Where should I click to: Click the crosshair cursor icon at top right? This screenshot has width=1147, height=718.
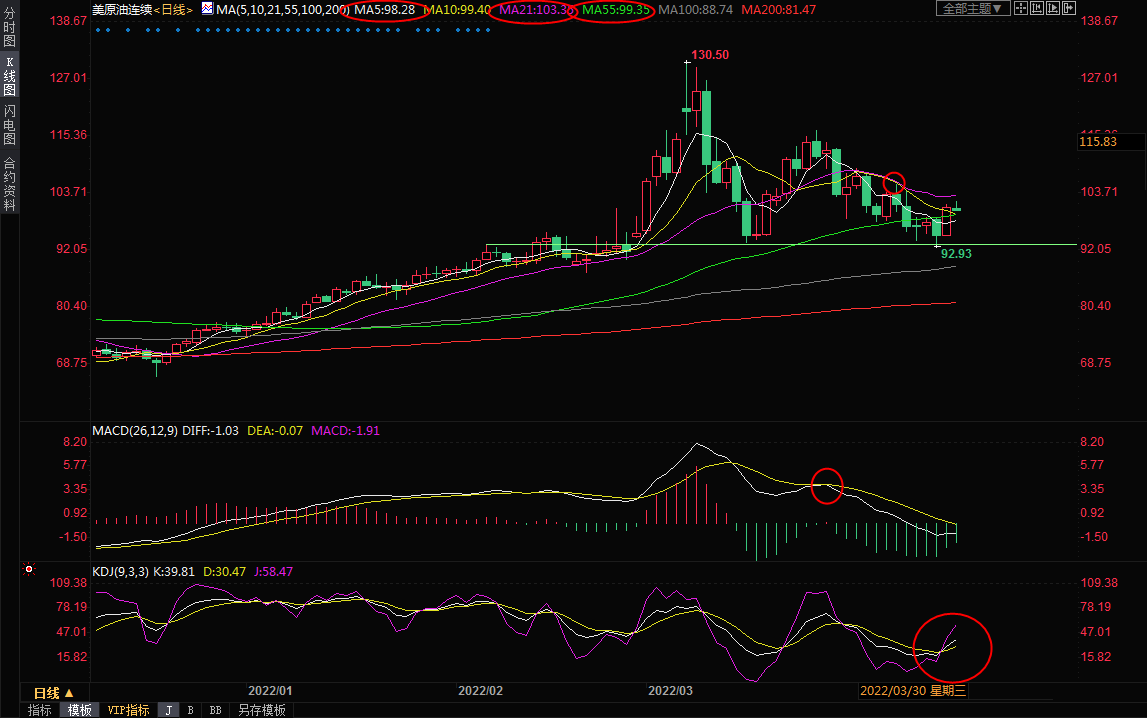[1021, 8]
